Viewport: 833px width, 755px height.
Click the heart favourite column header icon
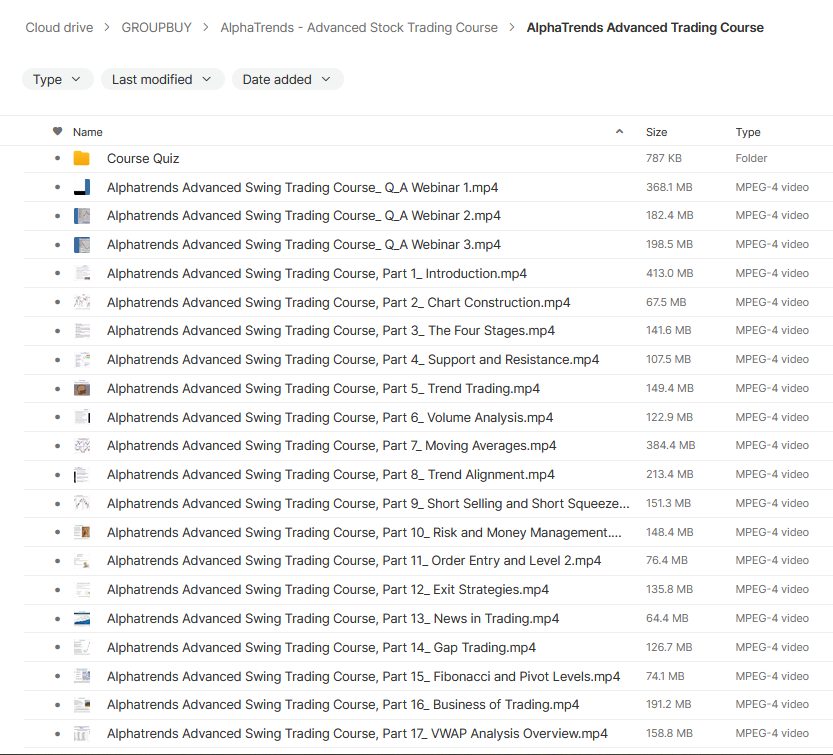pos(57,131)
